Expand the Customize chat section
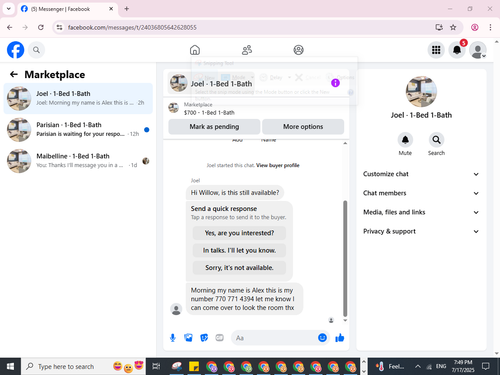The height and width of the screenshot is (375, 500). (421, 174)
